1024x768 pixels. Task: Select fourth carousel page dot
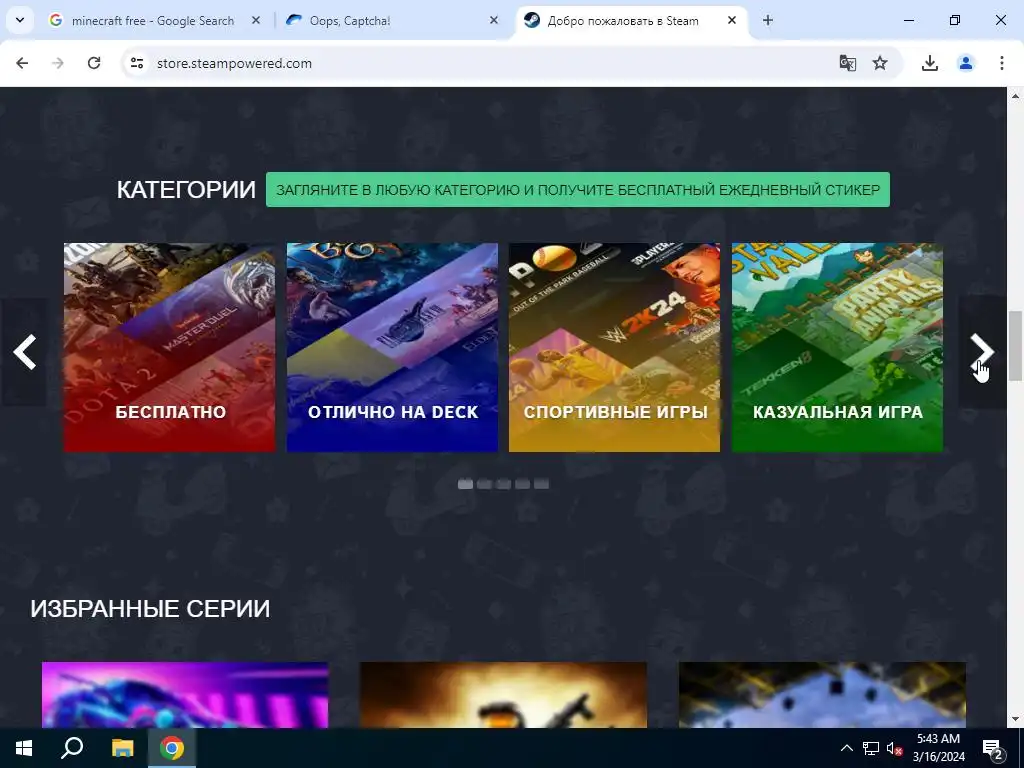[522, 484]
